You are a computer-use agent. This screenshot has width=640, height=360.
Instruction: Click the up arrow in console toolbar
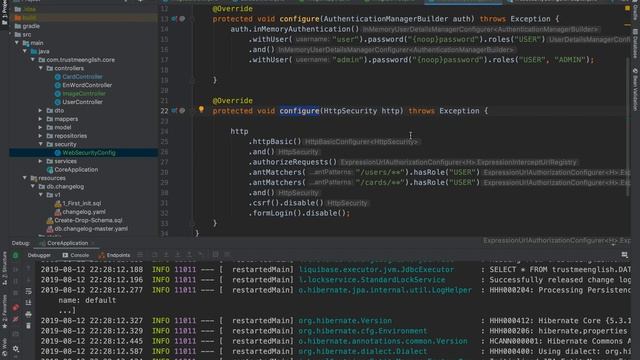pyautogui.click(x=28, y=268)
